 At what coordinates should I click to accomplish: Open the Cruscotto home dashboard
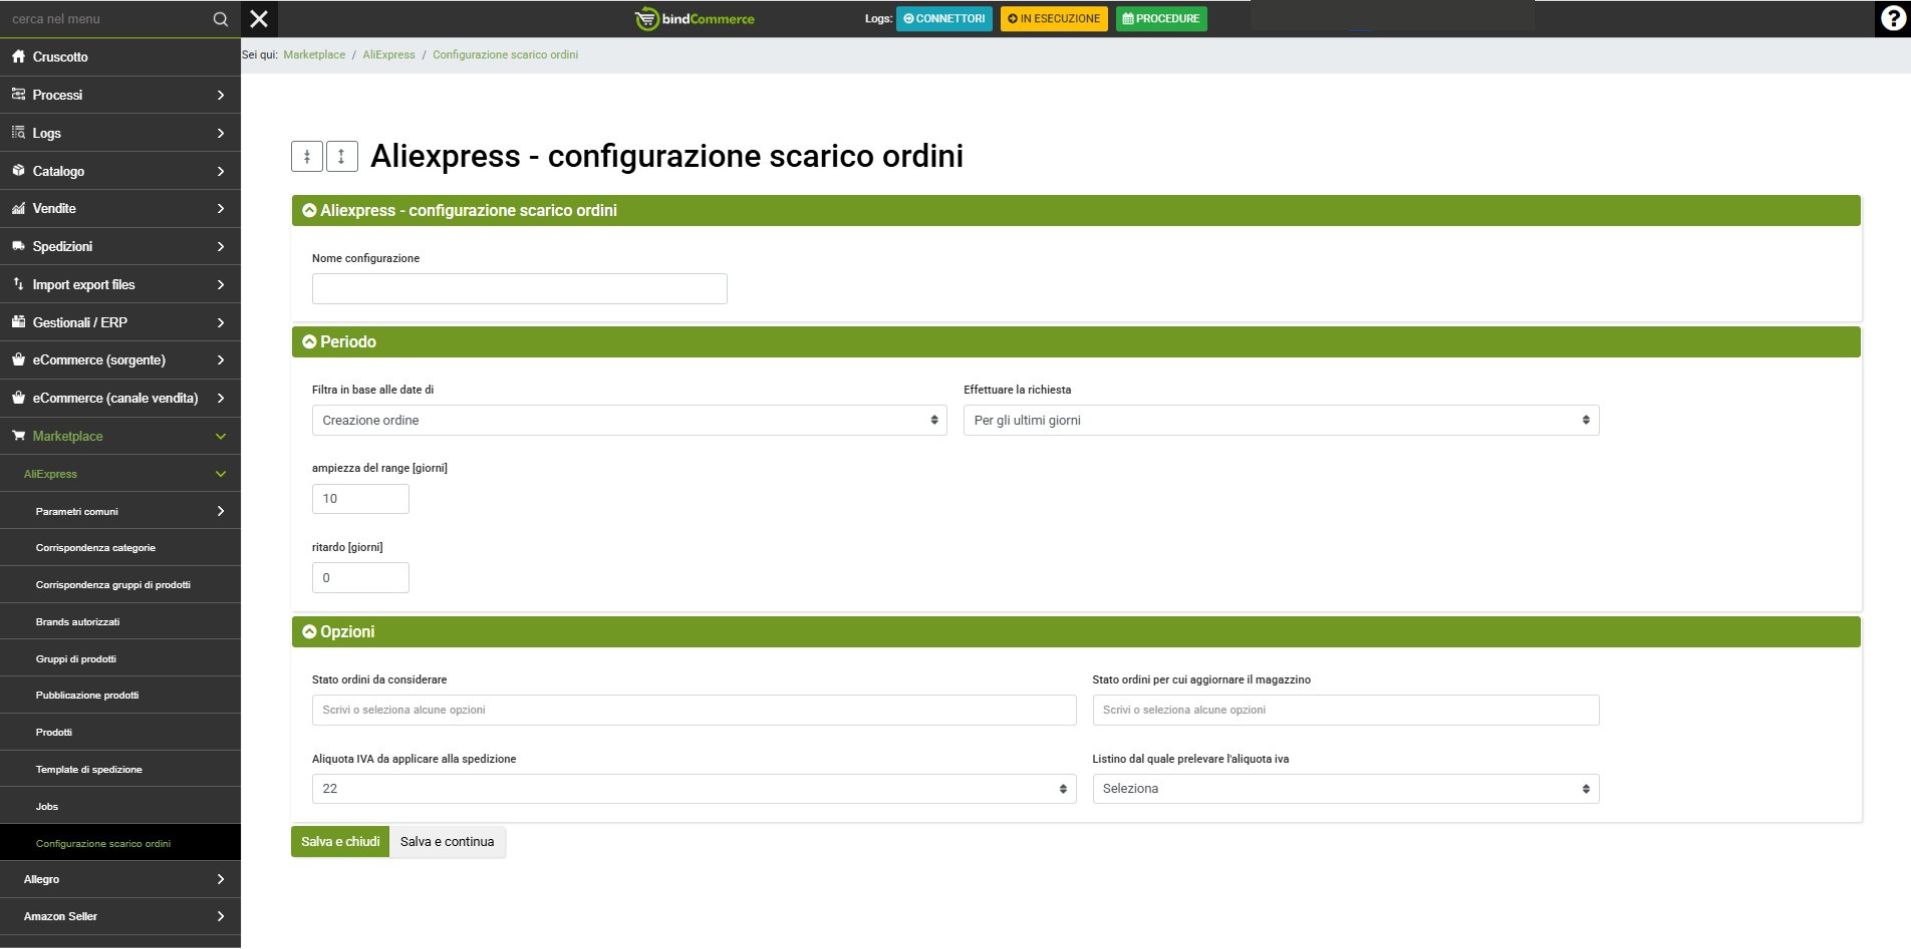click(60, 57)
